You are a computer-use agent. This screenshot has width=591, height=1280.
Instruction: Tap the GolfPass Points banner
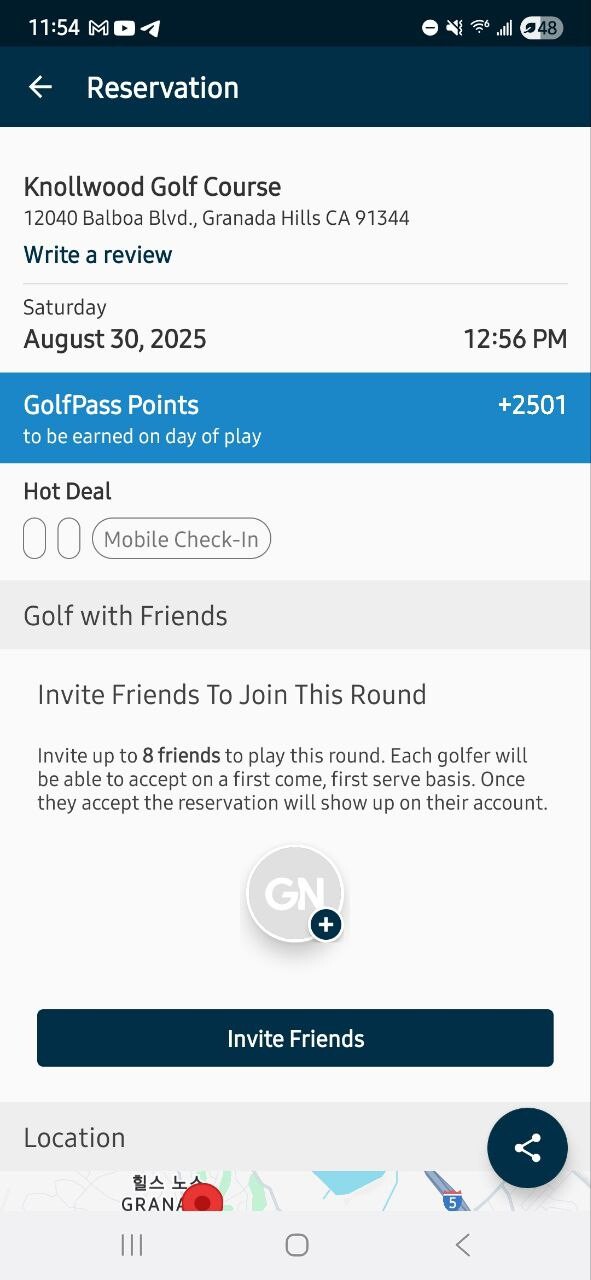coord(295,418)
